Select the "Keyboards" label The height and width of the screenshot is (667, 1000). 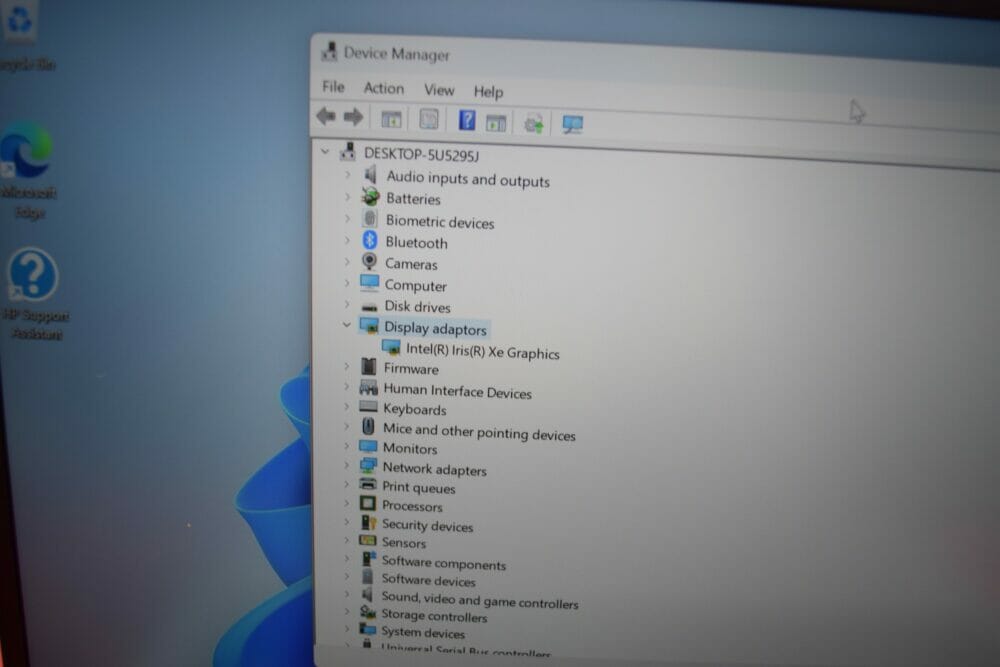[x=415, y=409]
